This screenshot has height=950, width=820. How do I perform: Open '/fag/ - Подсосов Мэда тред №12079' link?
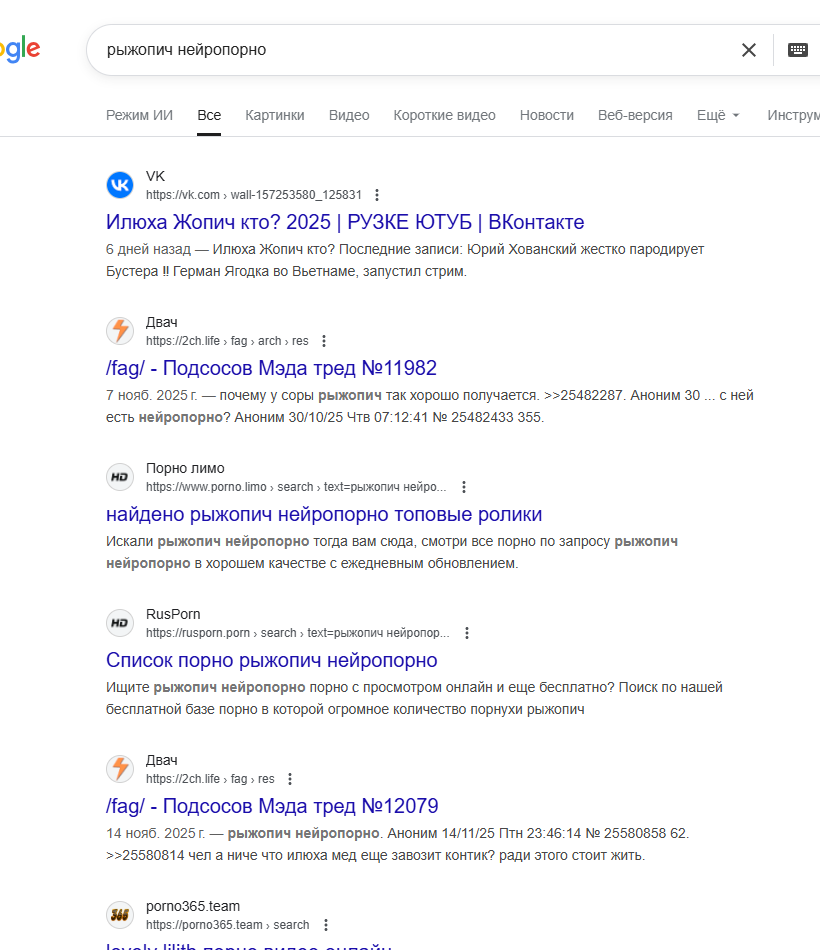pyautogui.click(x=272, y=806)
